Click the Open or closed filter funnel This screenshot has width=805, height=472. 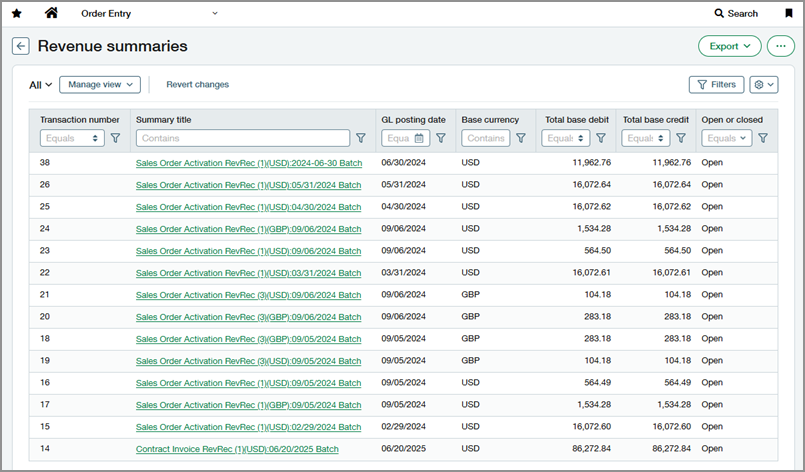pyautogui.click(x=763, y=138)
